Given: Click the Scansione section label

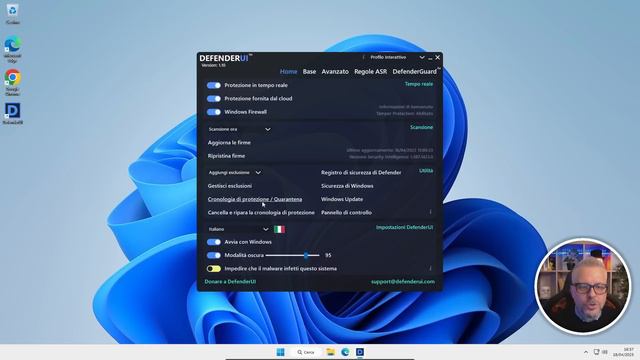Looking at the screenshot, I should (x=421, y=127).
